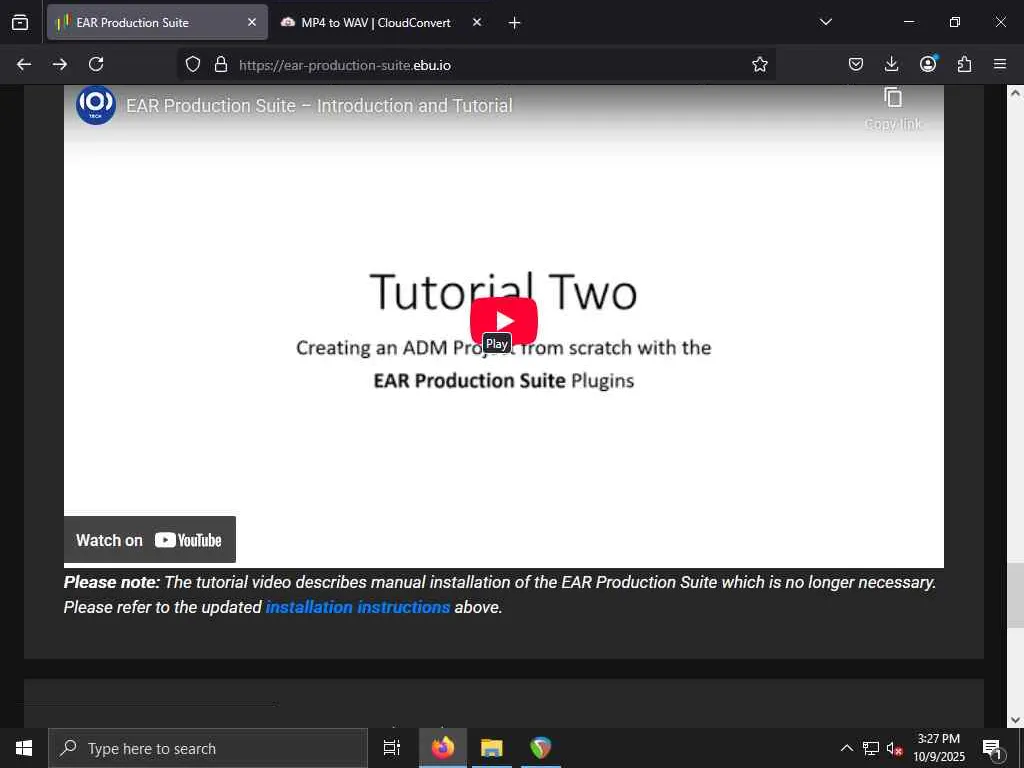Open a new browser tab
This screenshot has height=768, width=1024.
point(515,23)
